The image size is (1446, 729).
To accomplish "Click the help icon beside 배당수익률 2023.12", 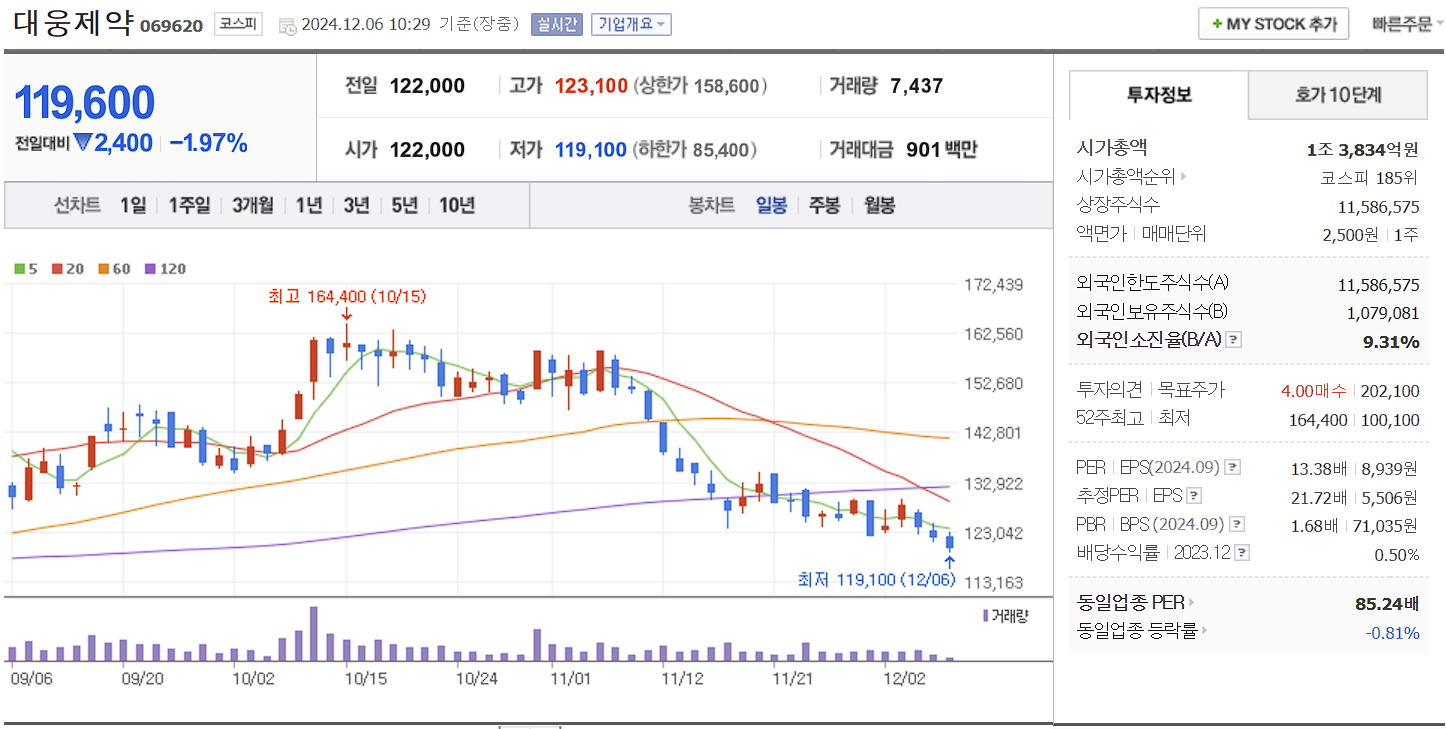I will [x=1240, y=551].
